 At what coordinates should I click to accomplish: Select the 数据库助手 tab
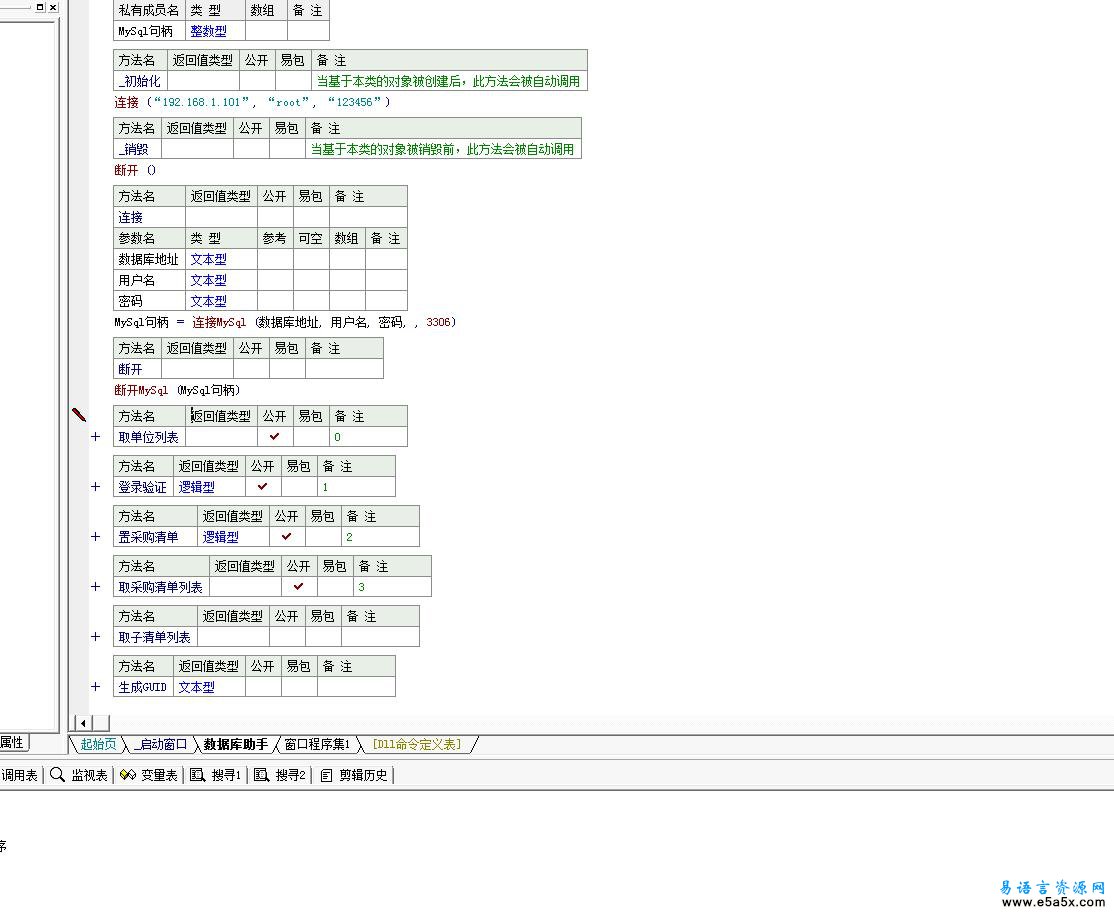coord(235,744)
